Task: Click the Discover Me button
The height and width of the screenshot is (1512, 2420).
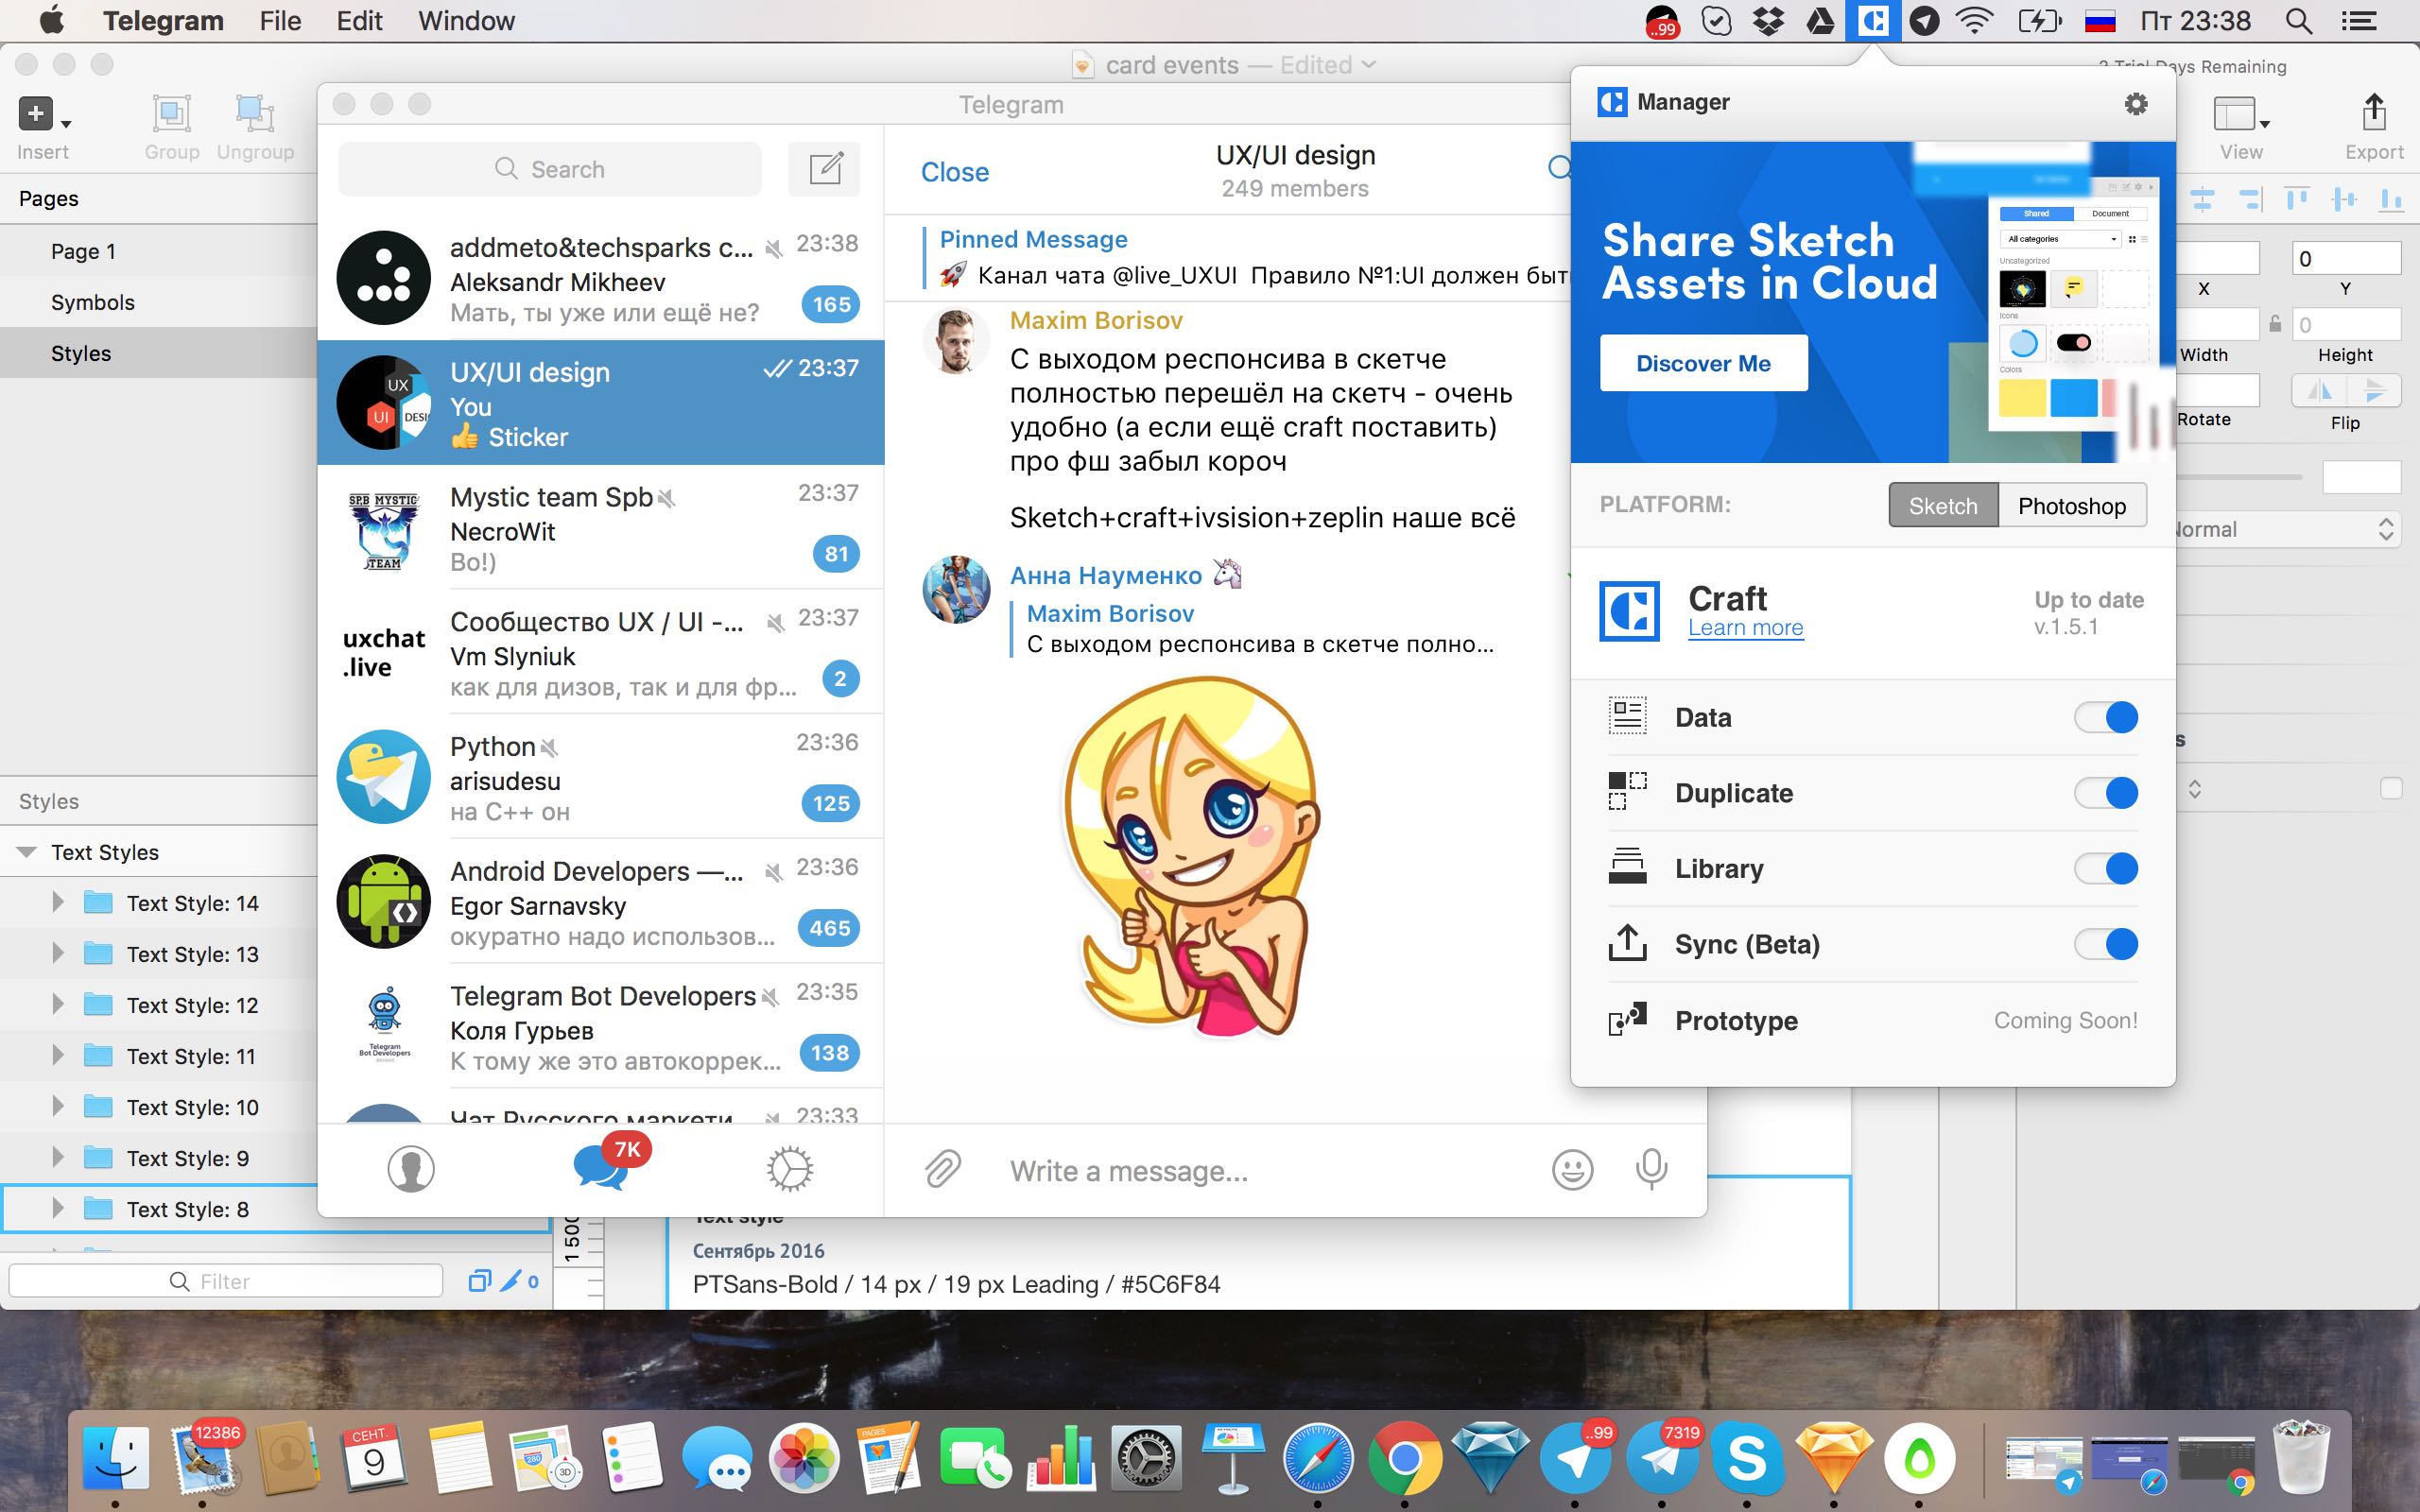Action: (1703, 363)
